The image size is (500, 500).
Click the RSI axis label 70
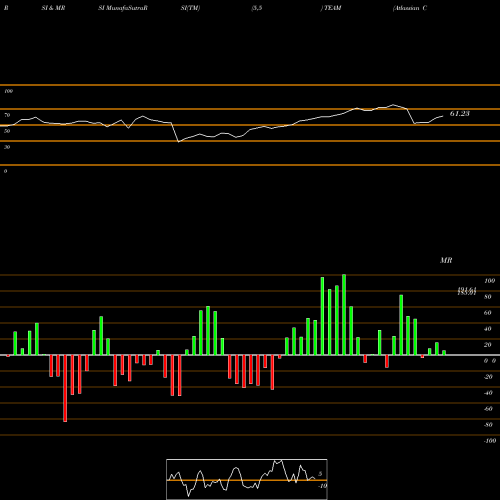point(7,115)
